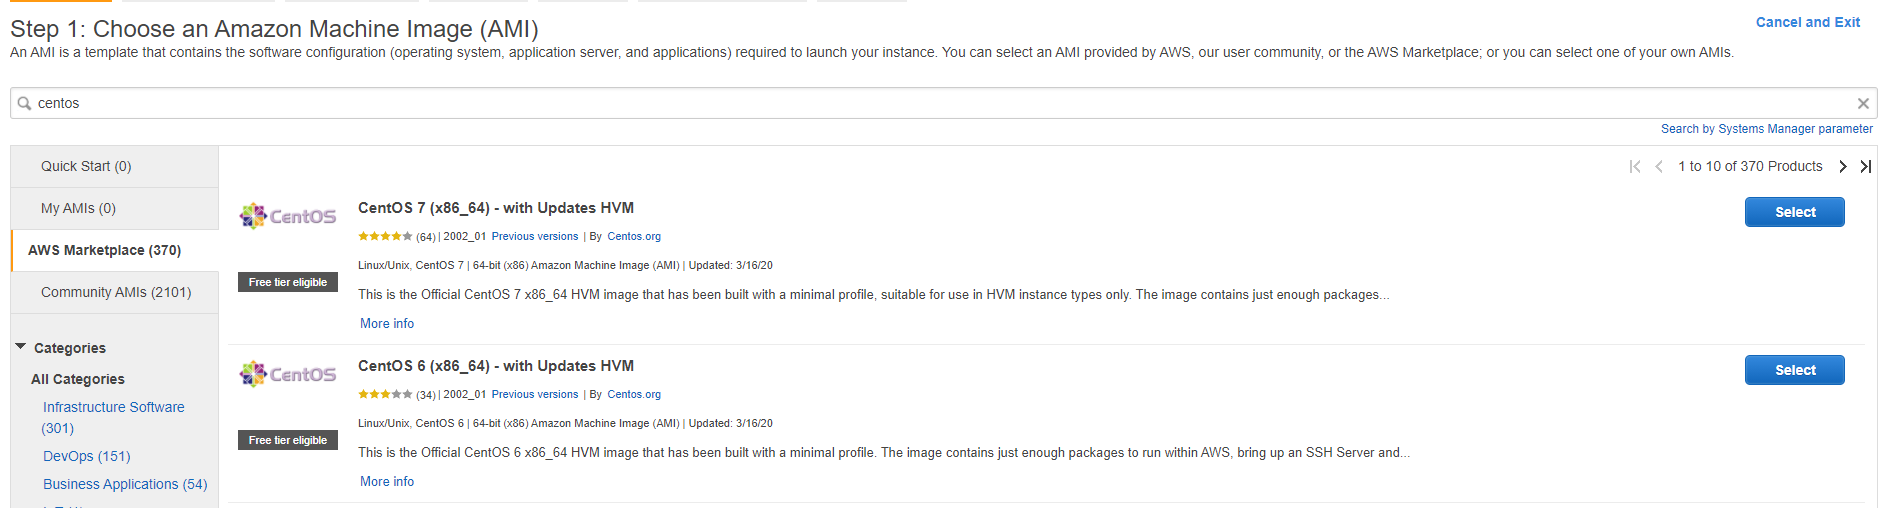The height and width of the screenshot is (508, 1884).
Task: Select All Categories filter
Action: (78, 379)
